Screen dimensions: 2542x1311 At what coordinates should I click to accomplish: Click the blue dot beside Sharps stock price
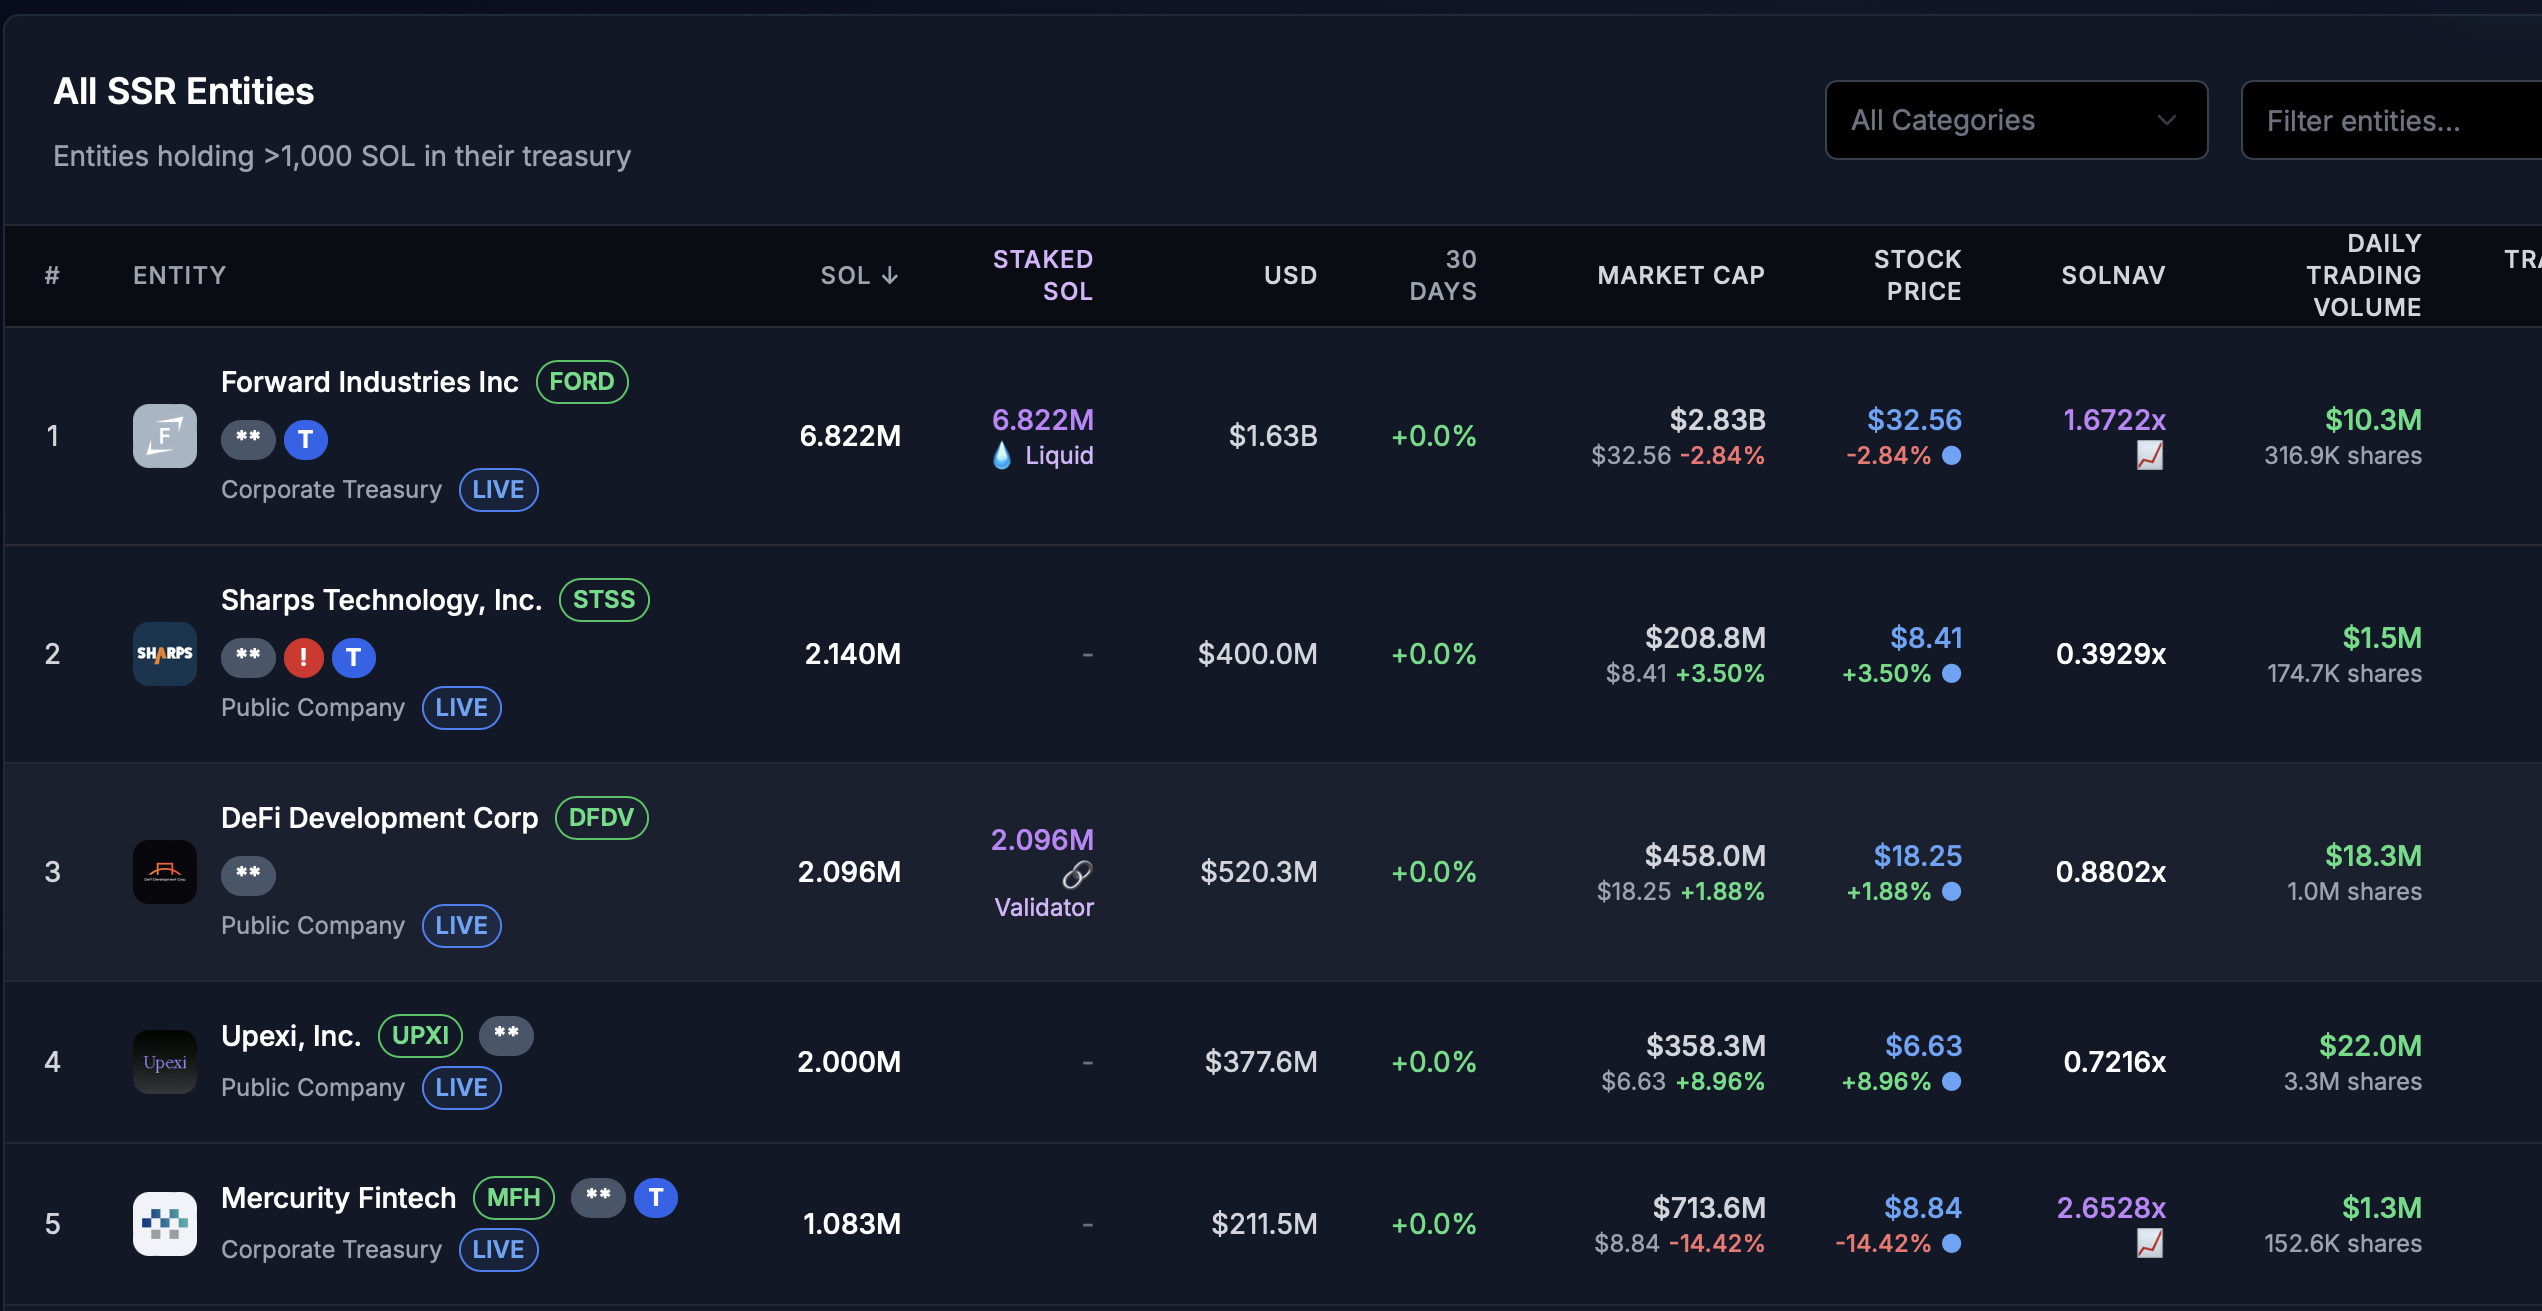pyautogui.click(x=1951, y=674)
